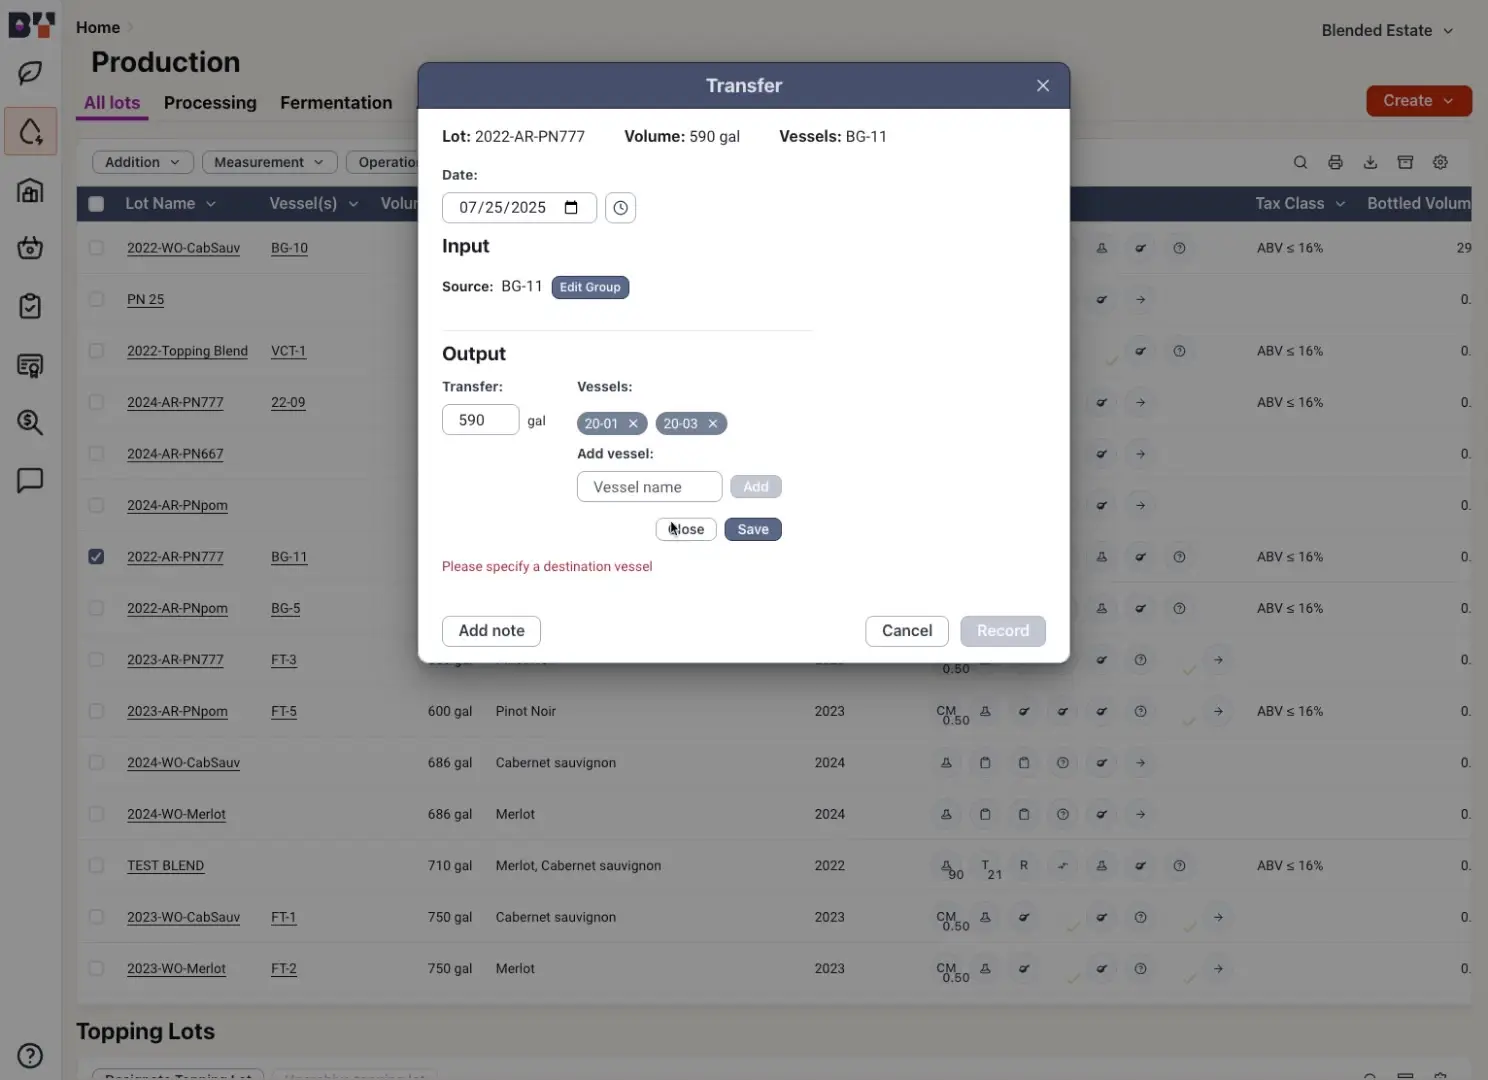Click the download icon above table

pyautogui.click(x=1370, y=162)
